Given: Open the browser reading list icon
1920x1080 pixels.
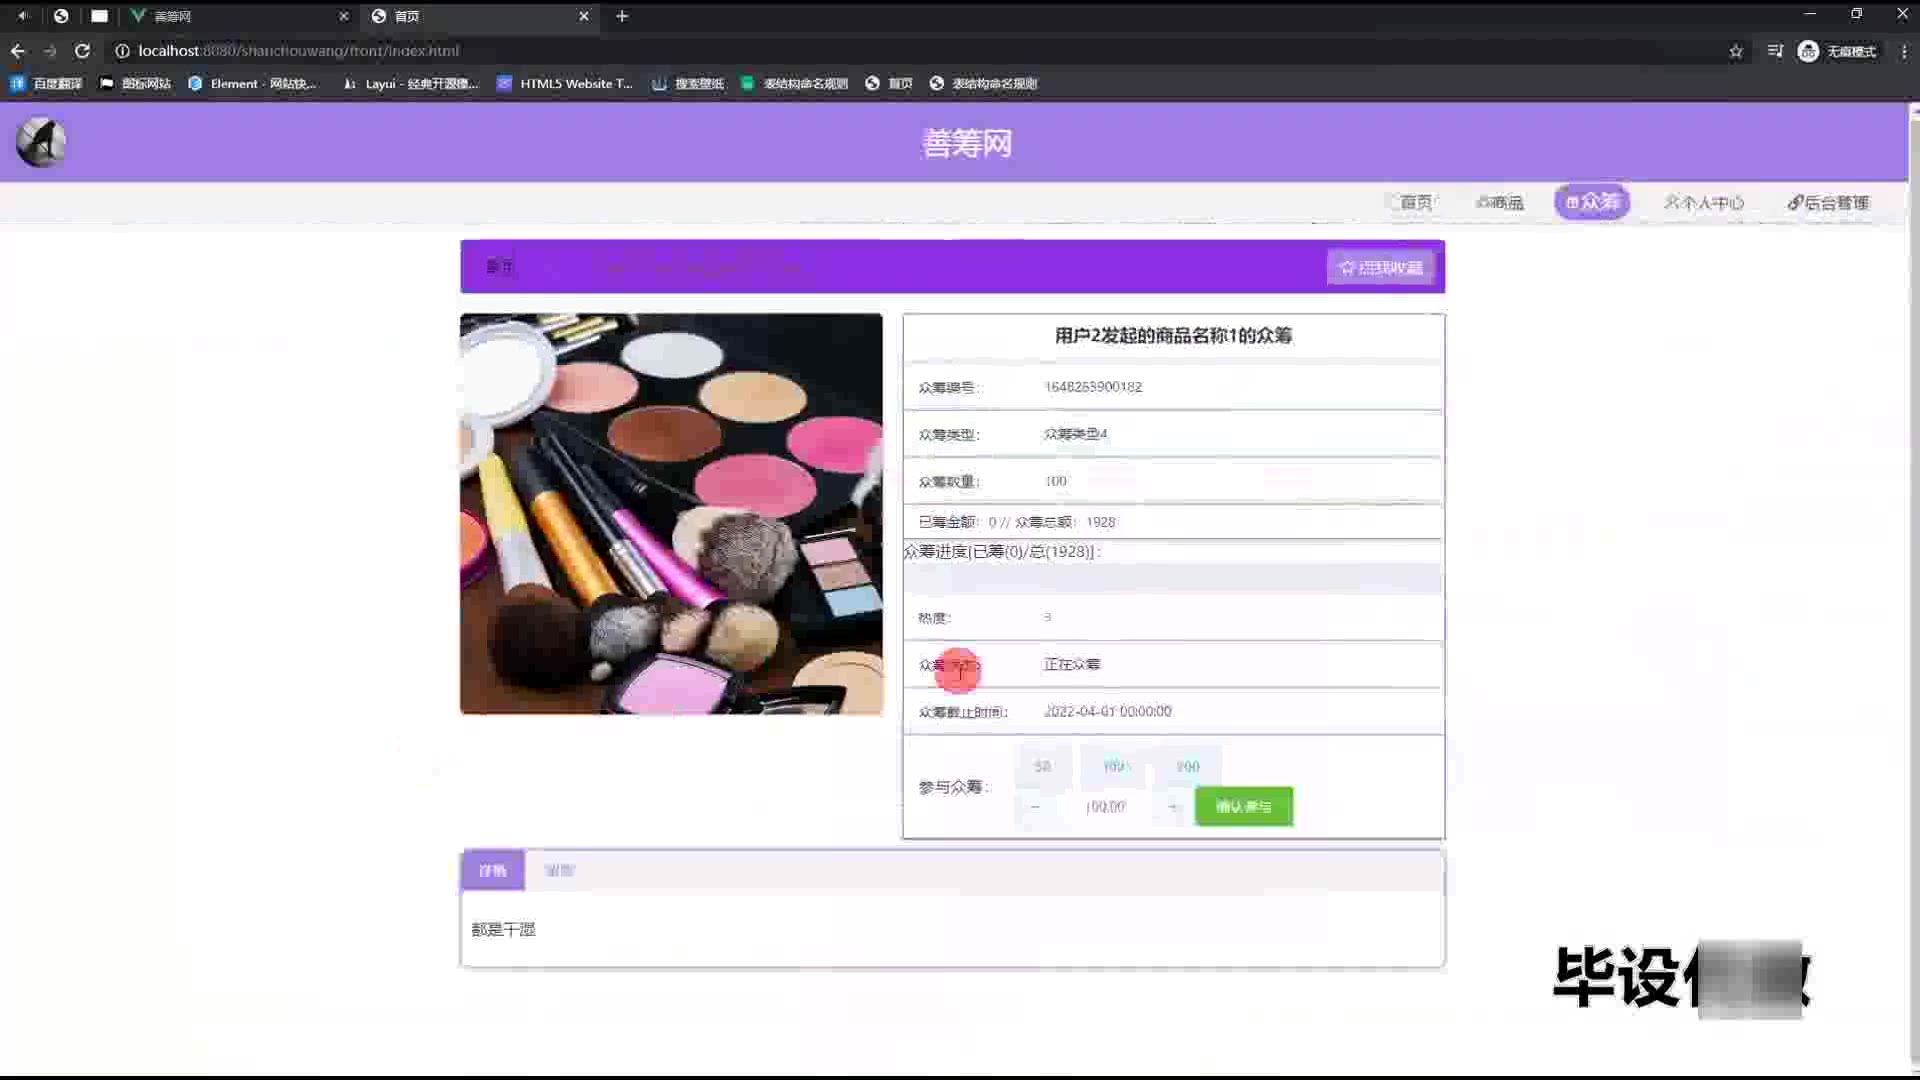Looking at the screenshot, I should (x=1775, y=51).
